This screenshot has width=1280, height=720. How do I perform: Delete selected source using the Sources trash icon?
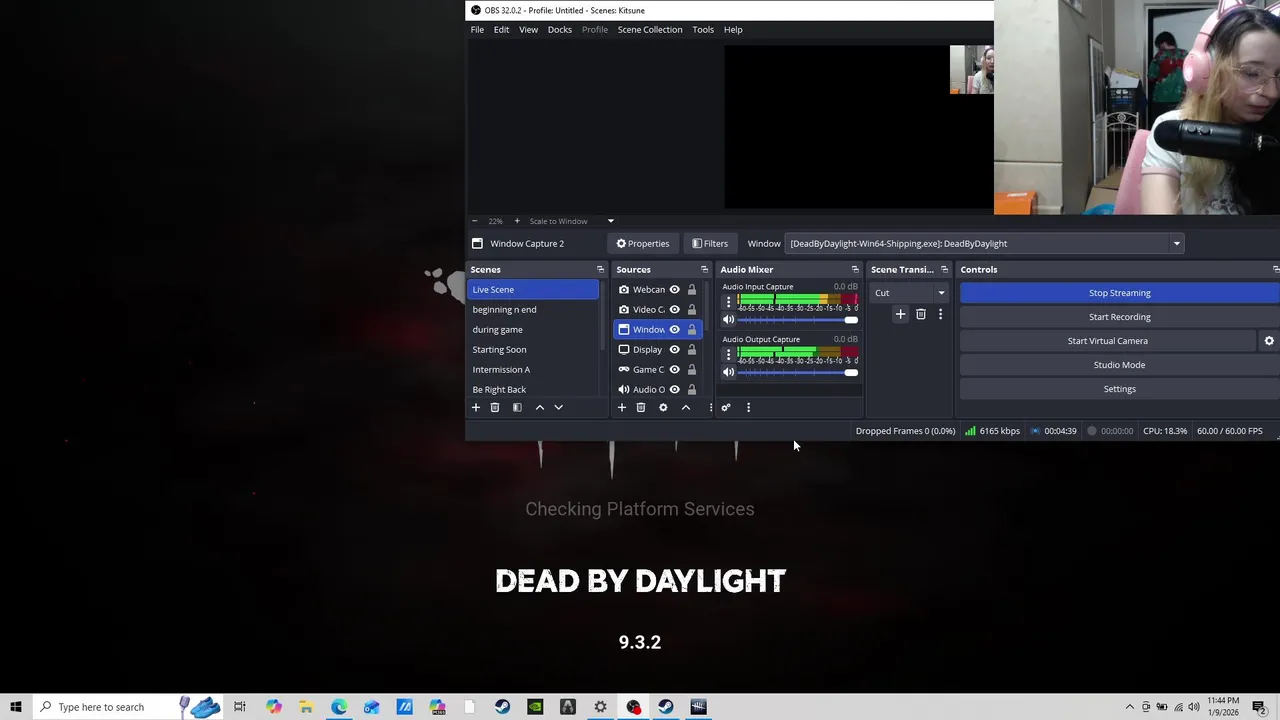click(x=641, y=407)
